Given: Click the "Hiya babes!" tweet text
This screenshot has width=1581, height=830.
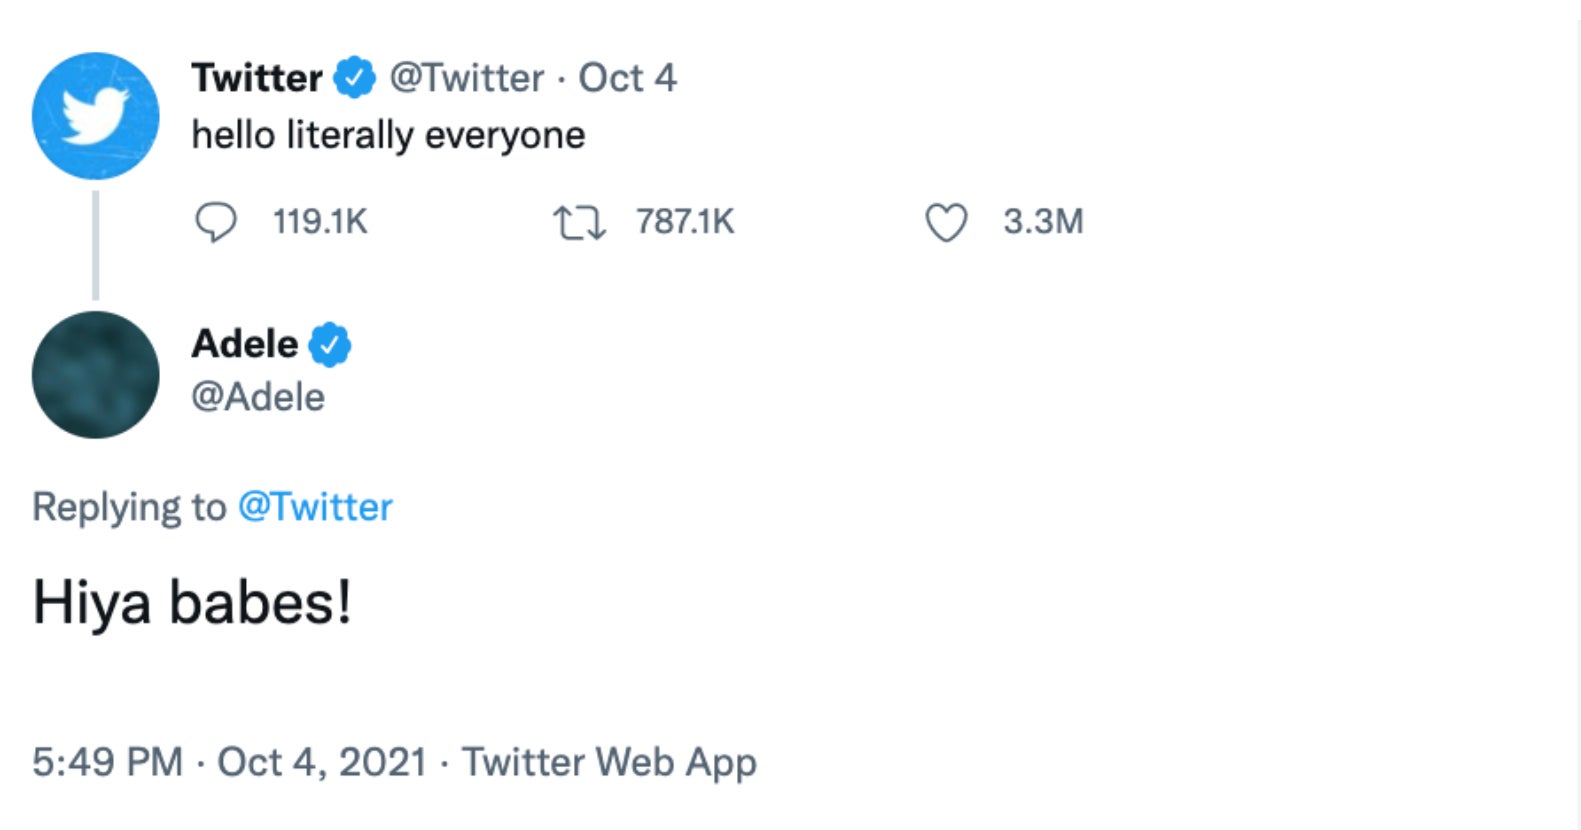Looking at the screenshot, I should click(x=192, y=603).
